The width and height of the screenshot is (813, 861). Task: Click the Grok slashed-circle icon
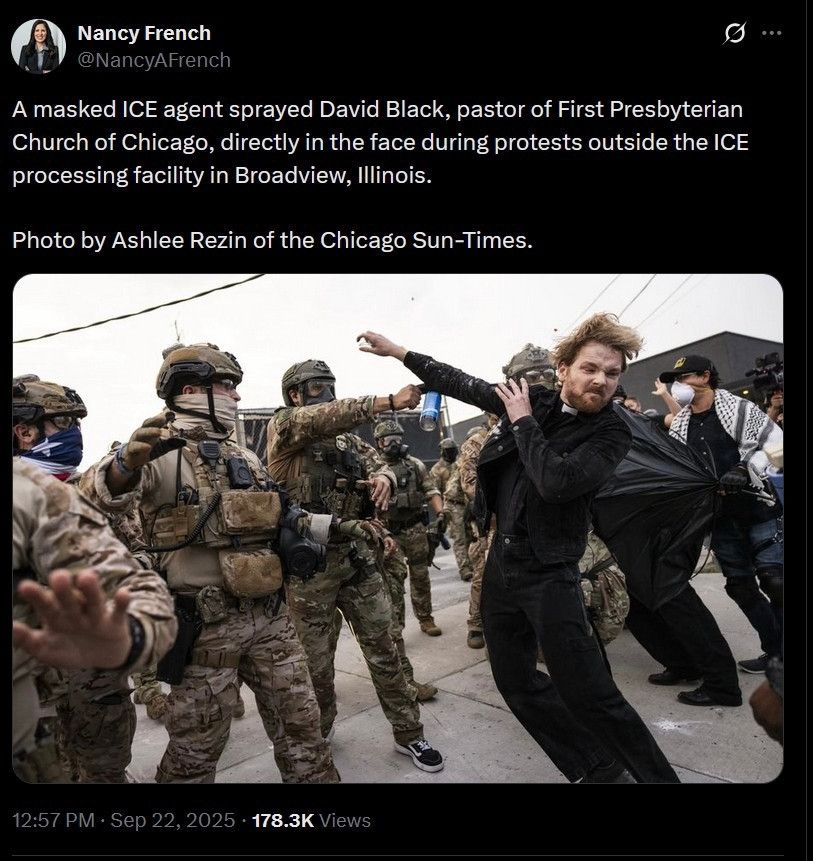(734, 33)
